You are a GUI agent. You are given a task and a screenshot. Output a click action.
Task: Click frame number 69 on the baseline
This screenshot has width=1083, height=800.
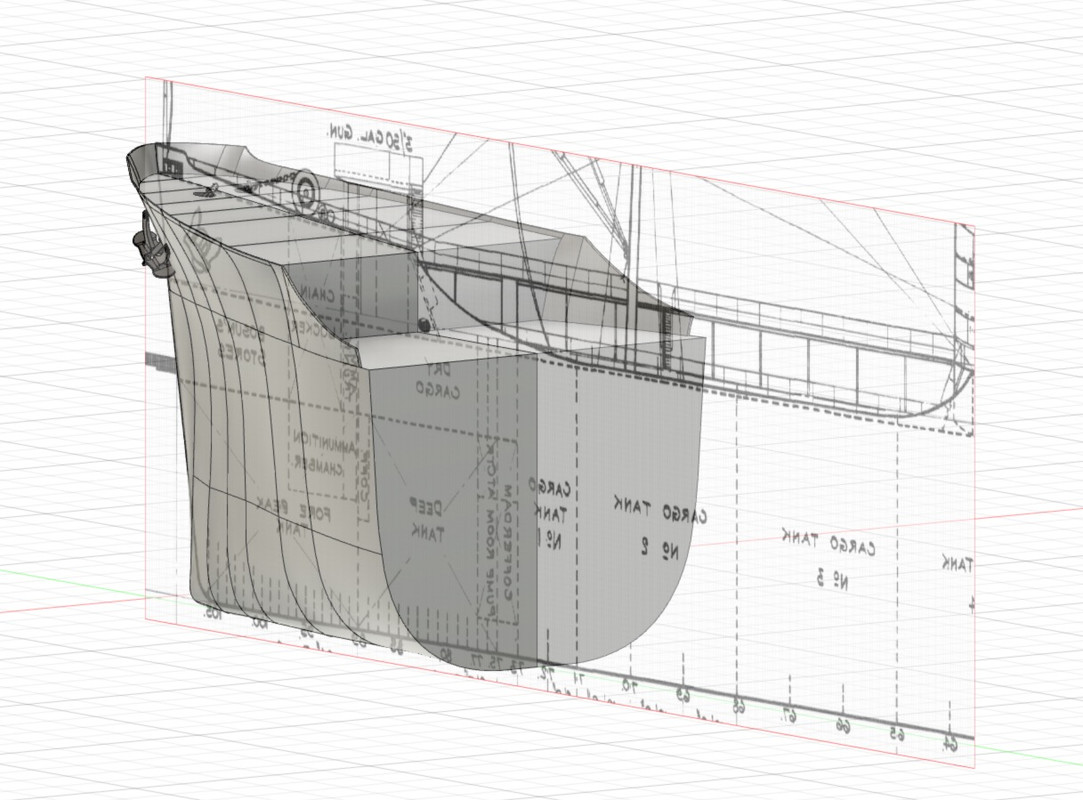682,694
